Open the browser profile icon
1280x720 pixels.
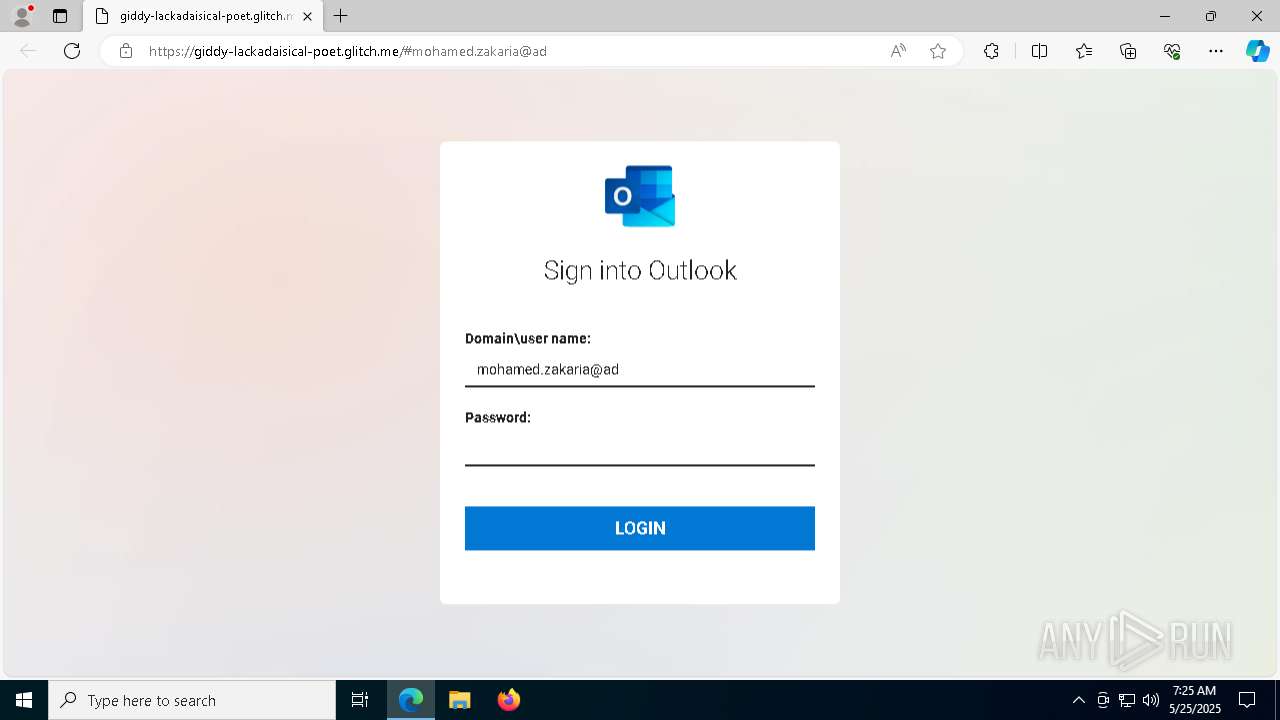[x=22, y=16]
